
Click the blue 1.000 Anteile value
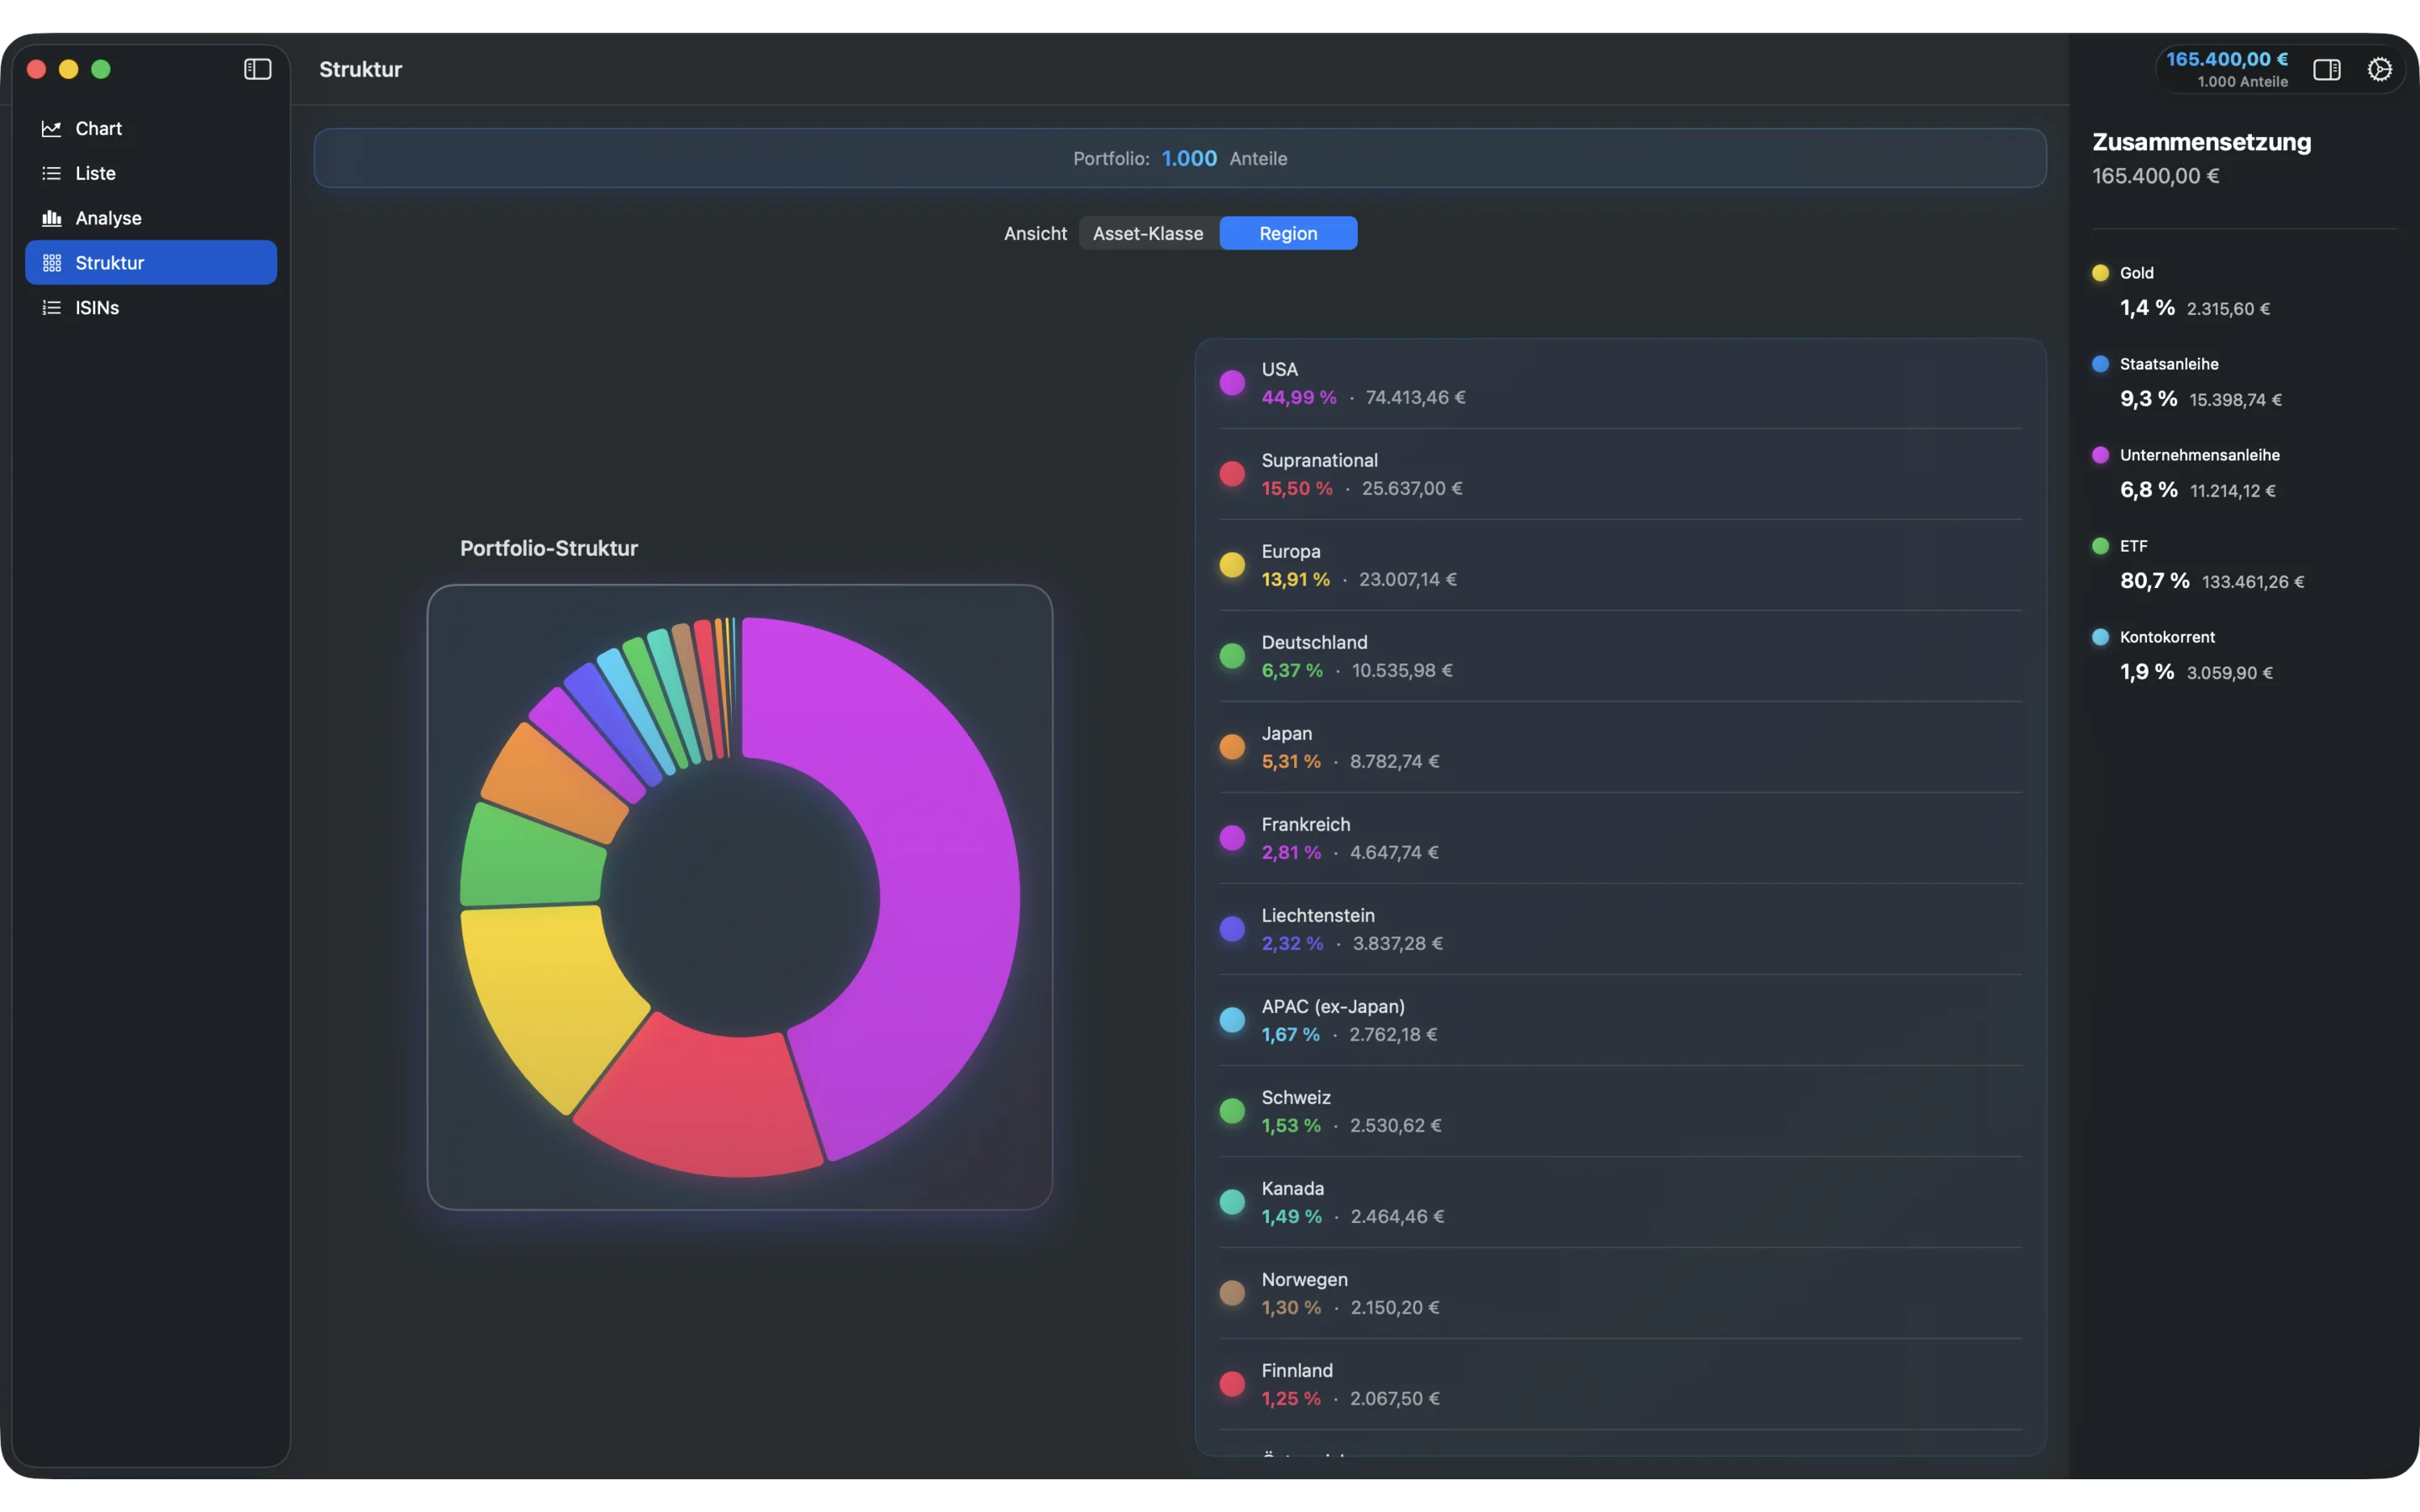point(1189,158)
